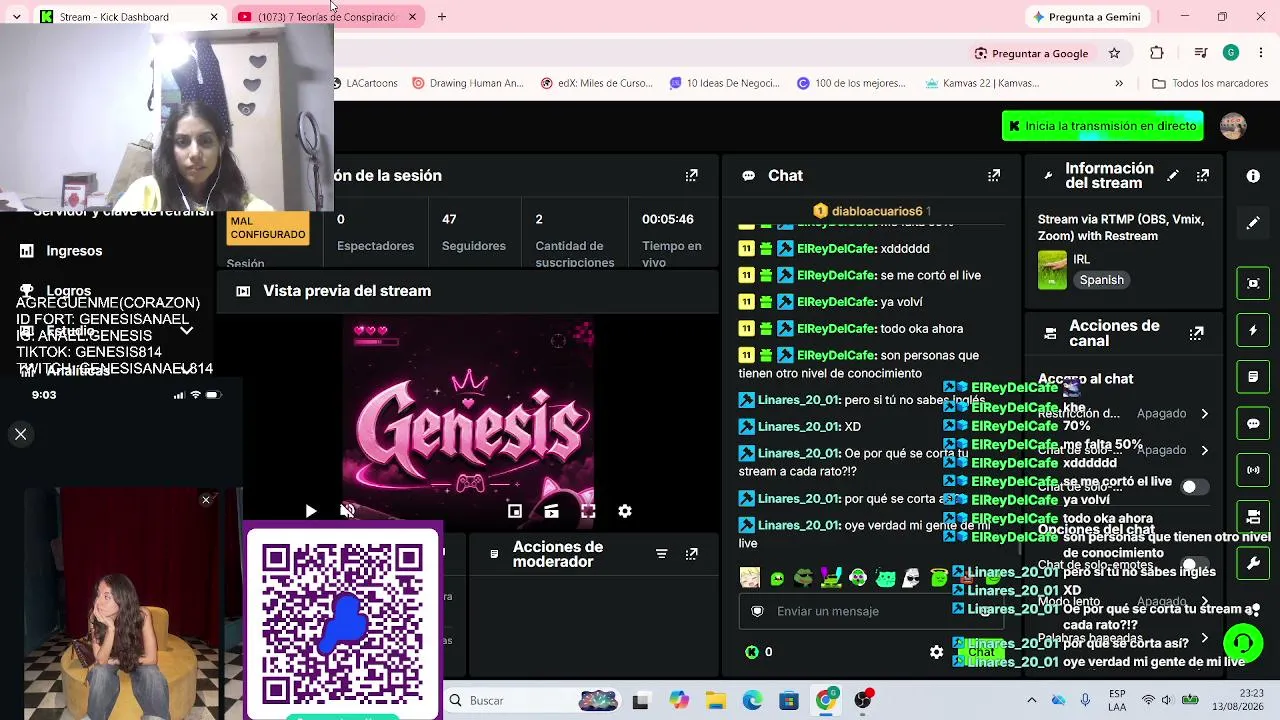Select the Spanish language tag

click(x=1101, y=280)
